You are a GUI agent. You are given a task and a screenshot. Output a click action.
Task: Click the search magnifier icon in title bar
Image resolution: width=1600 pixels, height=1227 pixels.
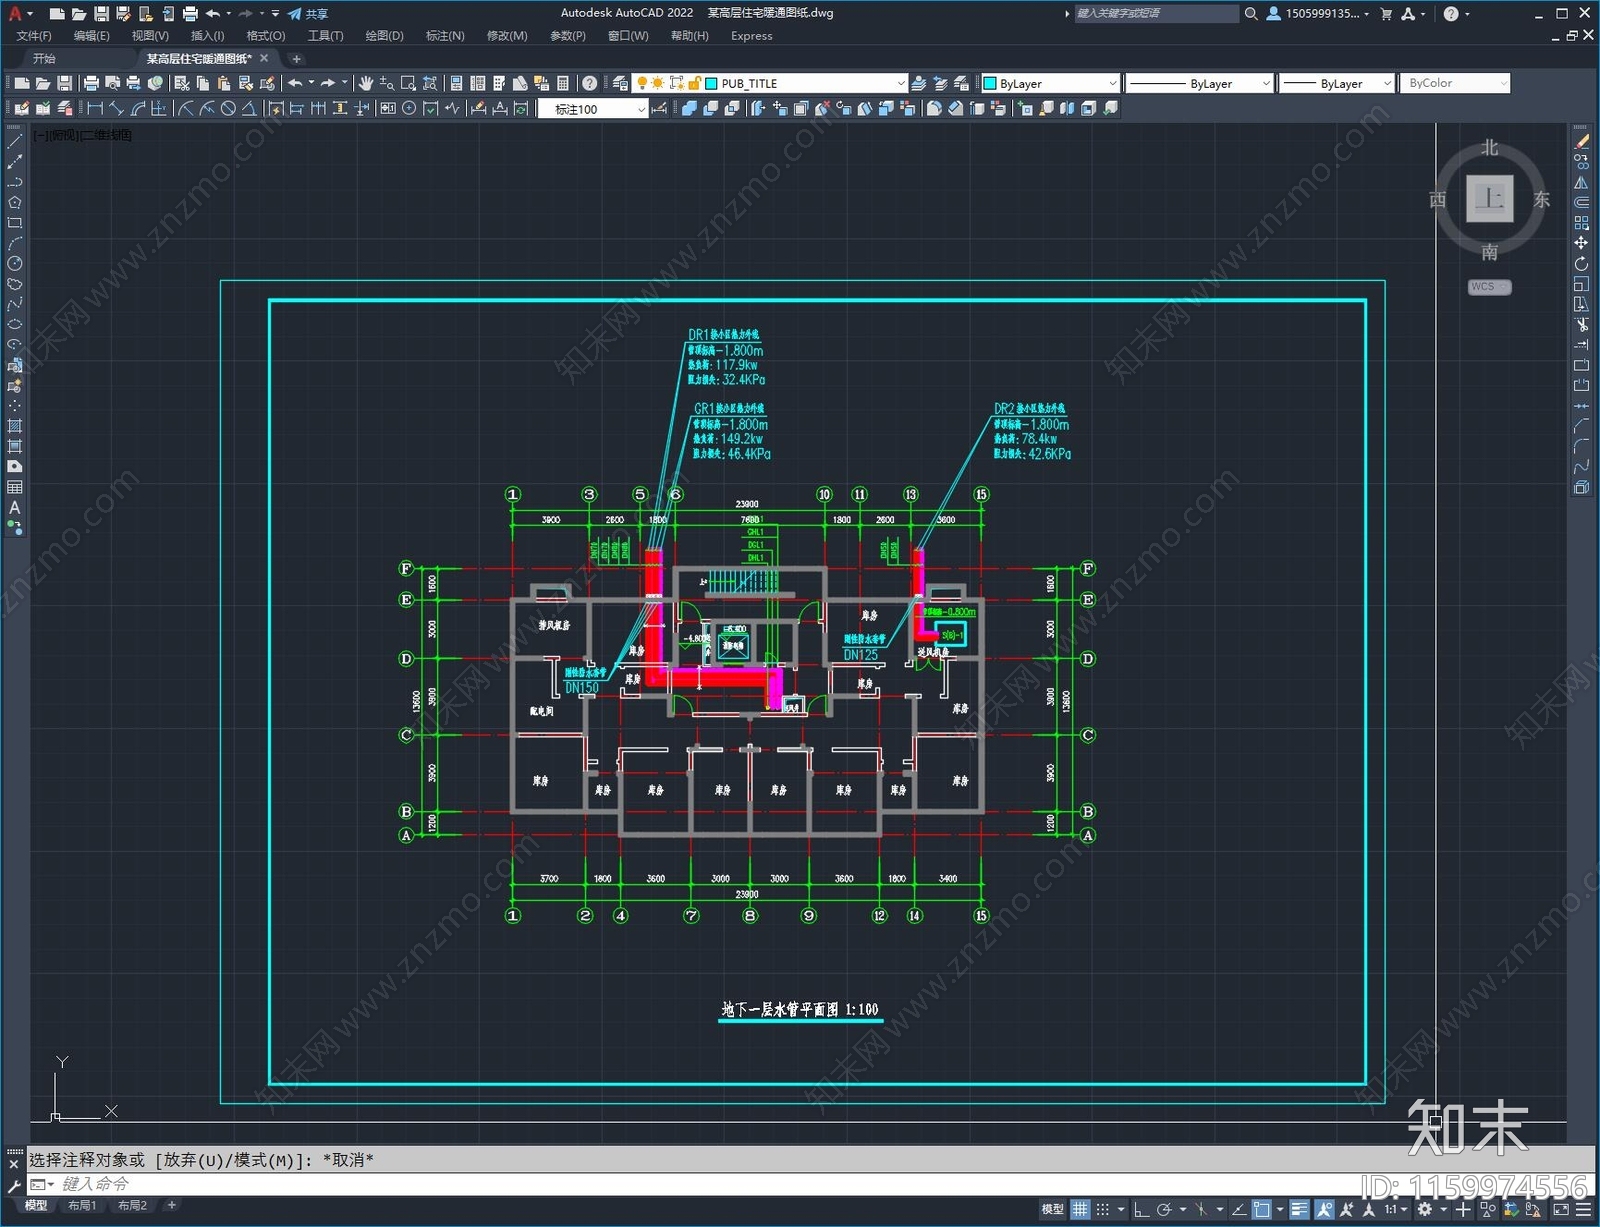(x=1251, y=14)
